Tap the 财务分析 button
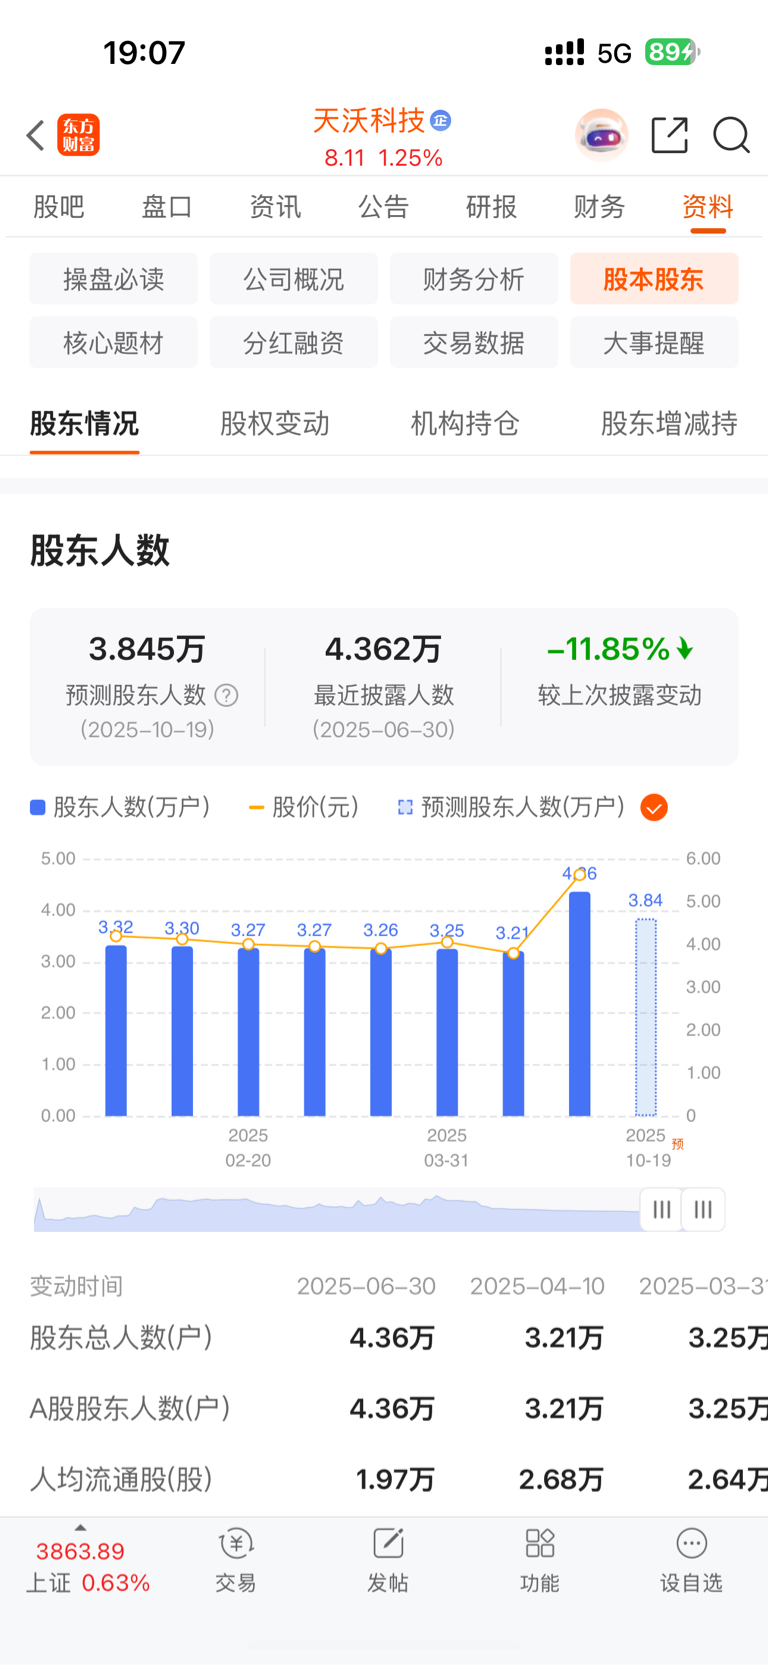 (474, 279)
